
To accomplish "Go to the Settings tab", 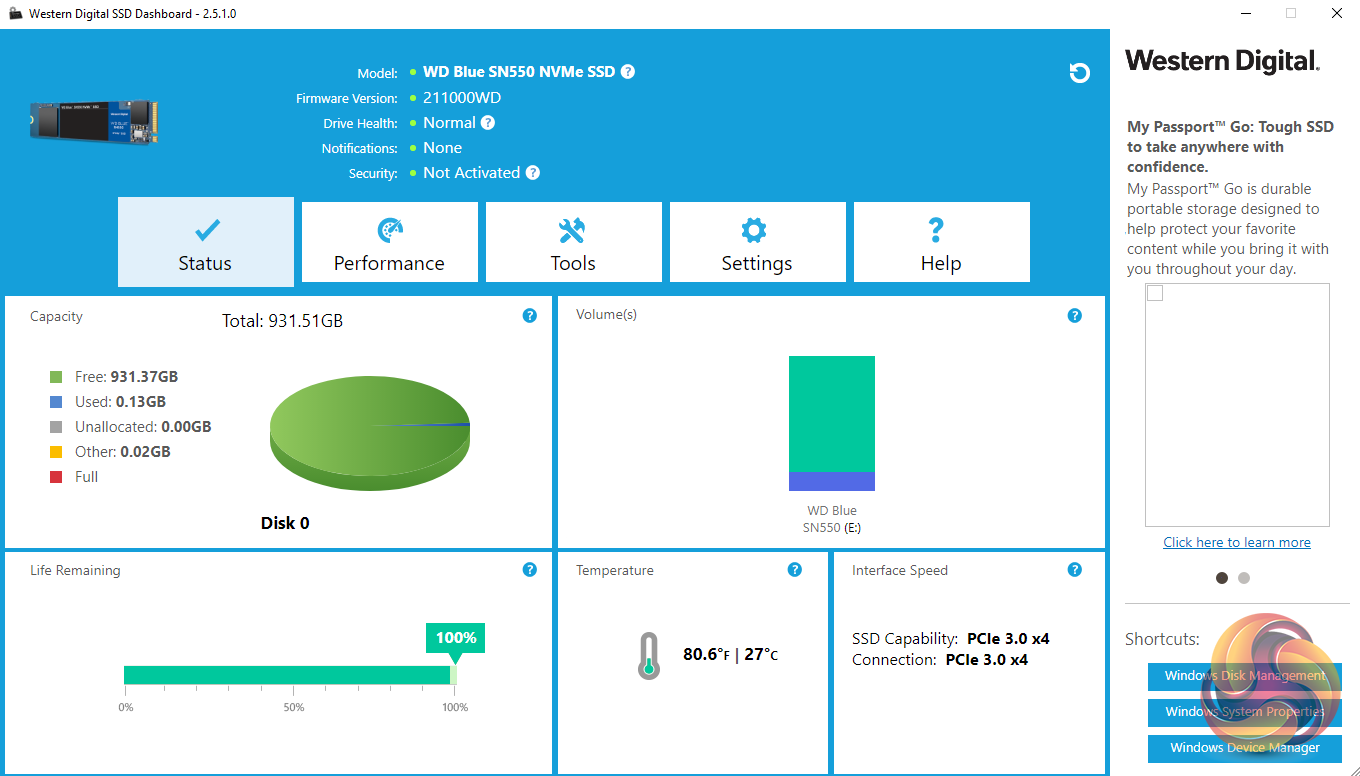I will [758, 242].
